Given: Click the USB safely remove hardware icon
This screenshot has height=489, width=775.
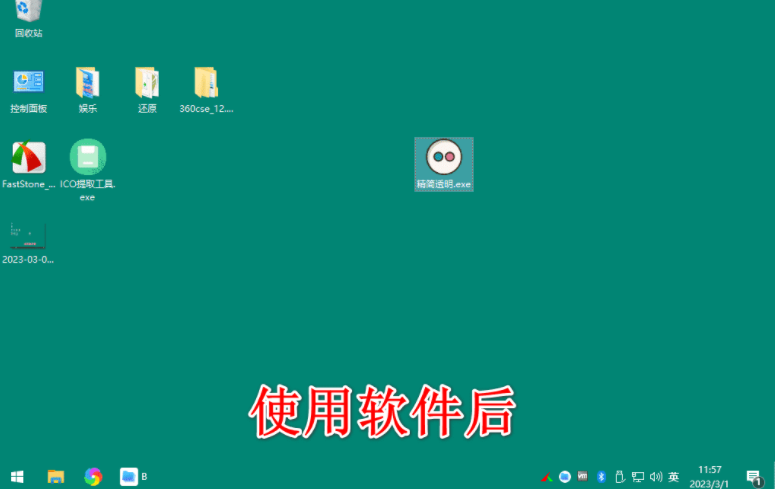Looking at the screenshot, I should click(619, 477).
